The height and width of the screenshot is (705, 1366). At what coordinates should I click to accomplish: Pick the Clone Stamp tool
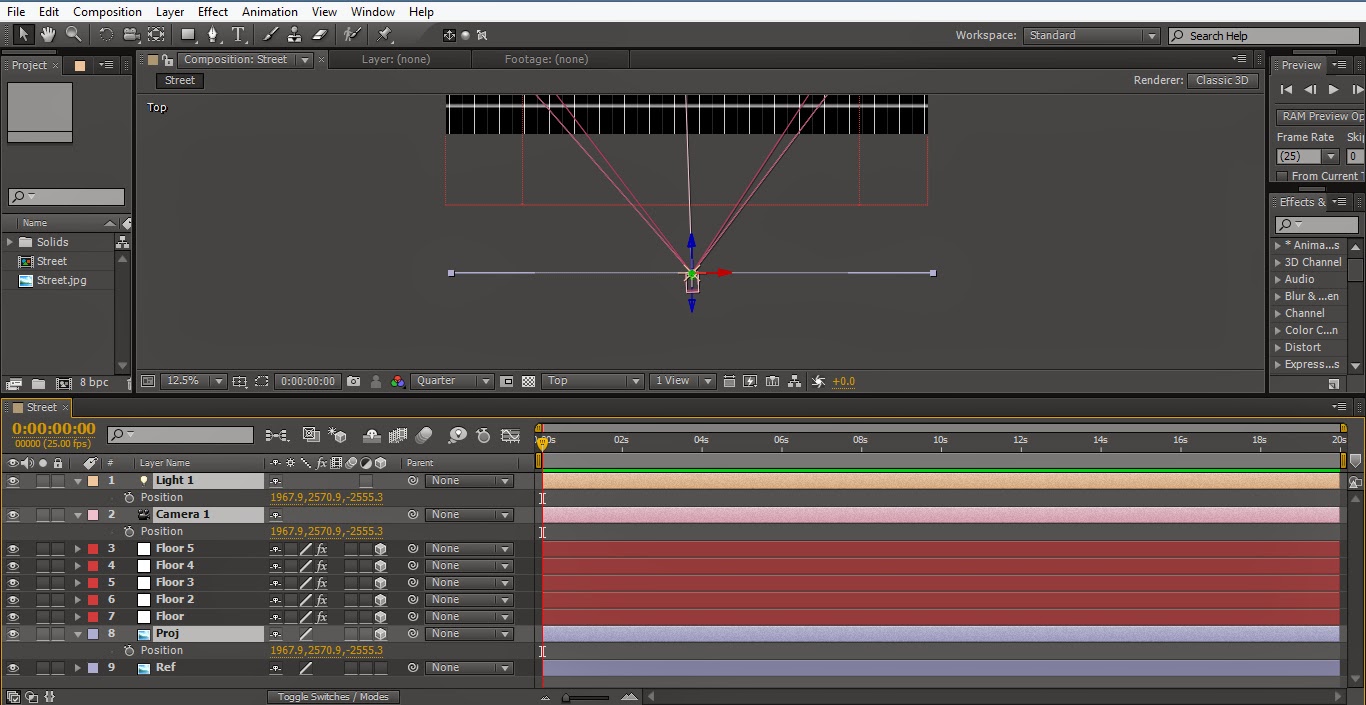coord(294,33)
